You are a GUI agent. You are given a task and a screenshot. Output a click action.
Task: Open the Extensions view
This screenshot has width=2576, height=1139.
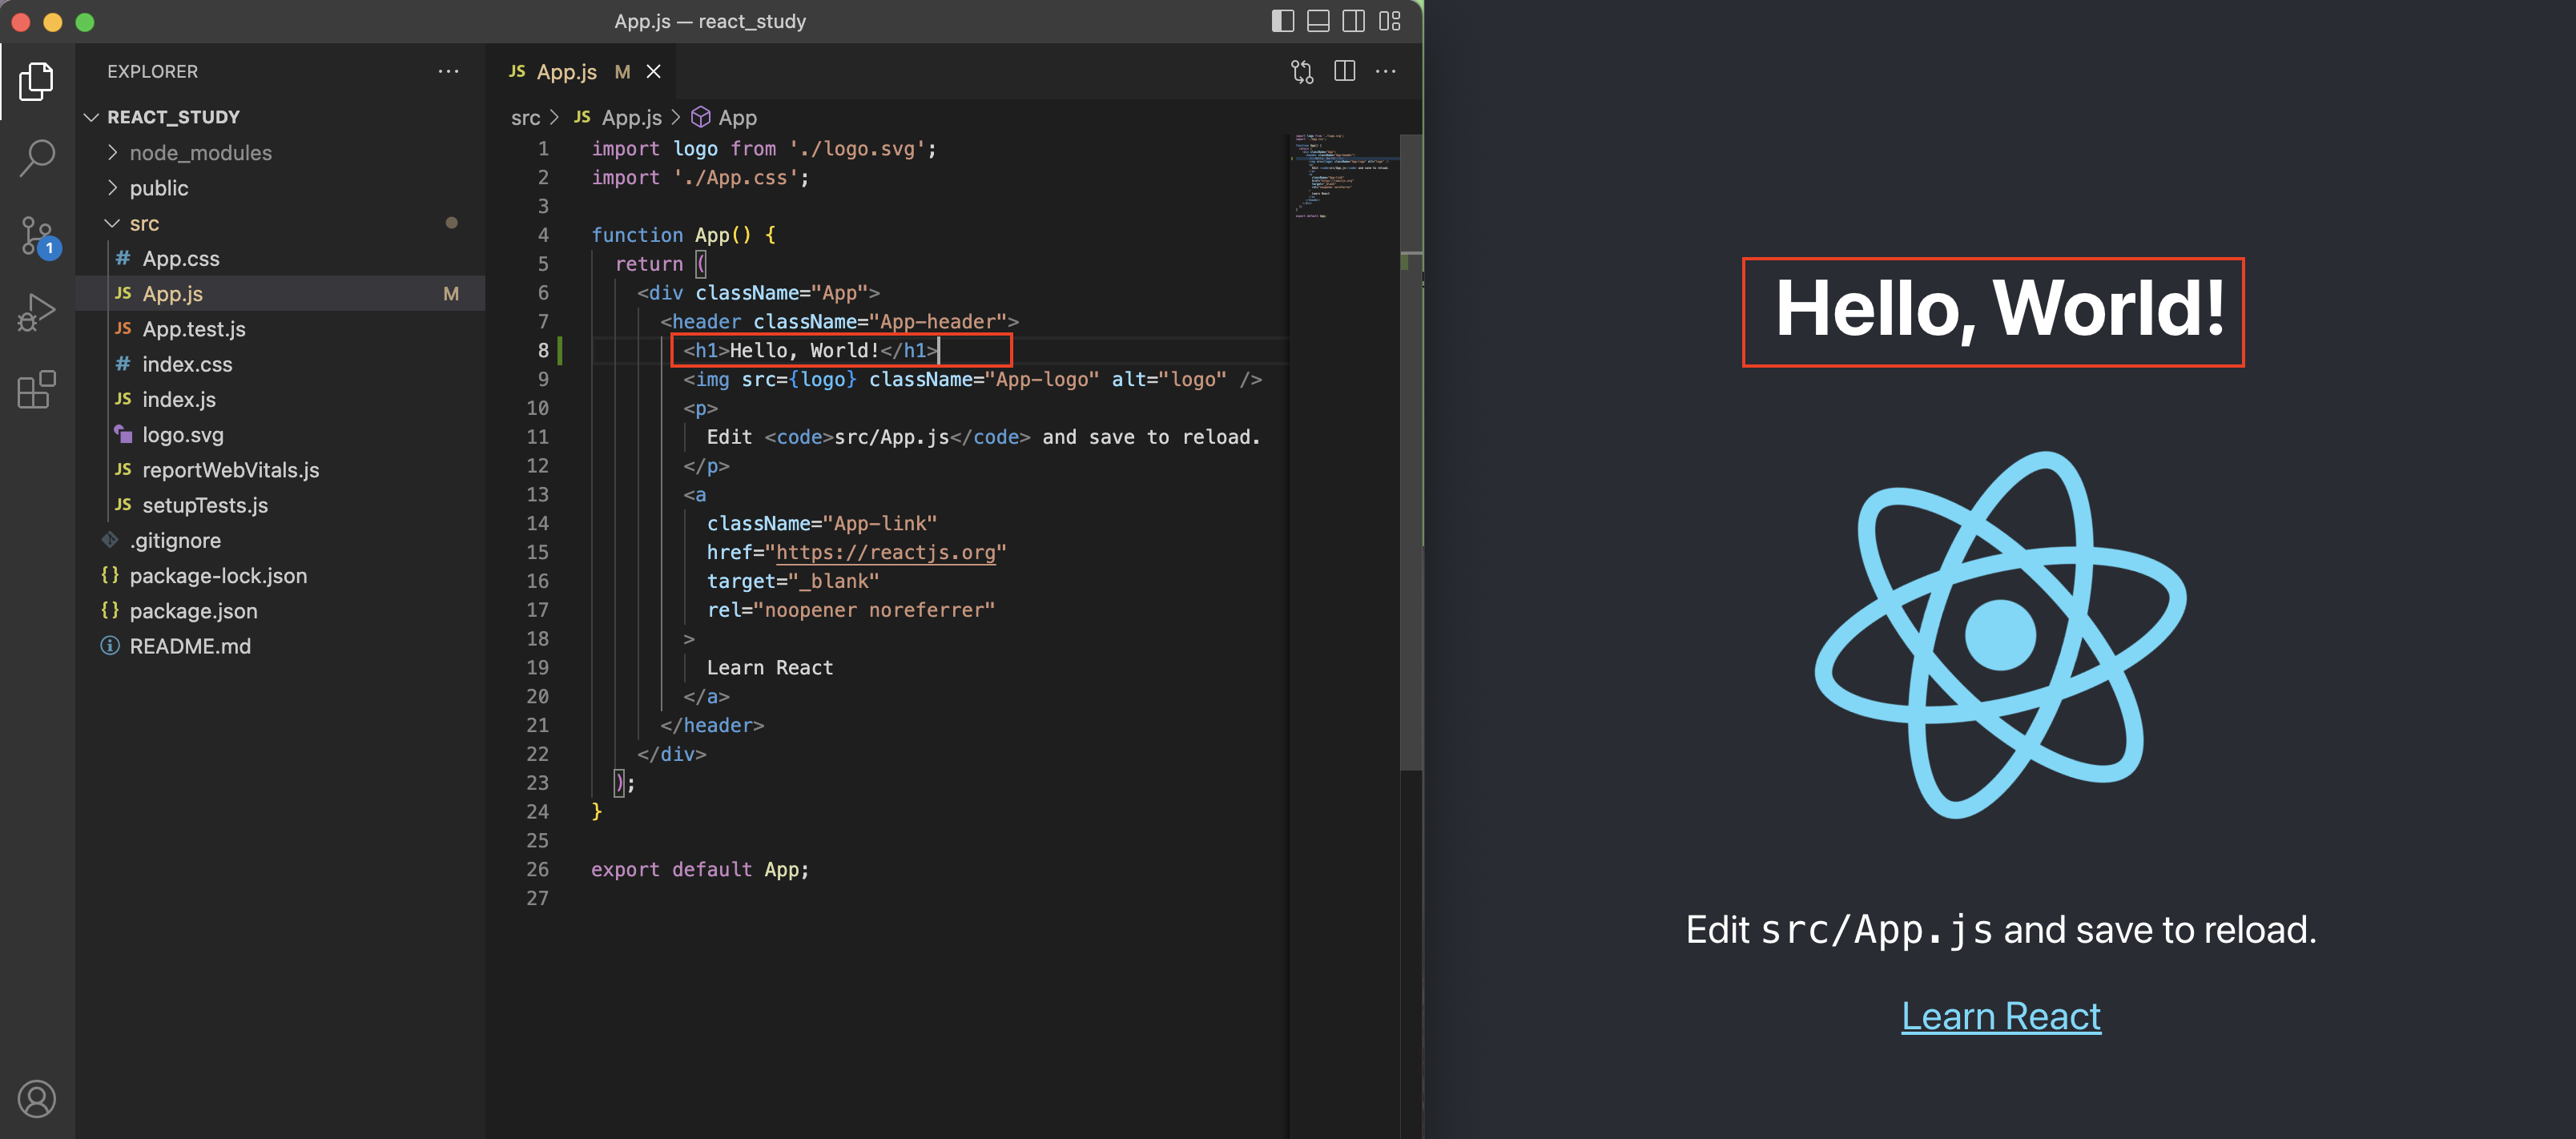coord(37,390)
